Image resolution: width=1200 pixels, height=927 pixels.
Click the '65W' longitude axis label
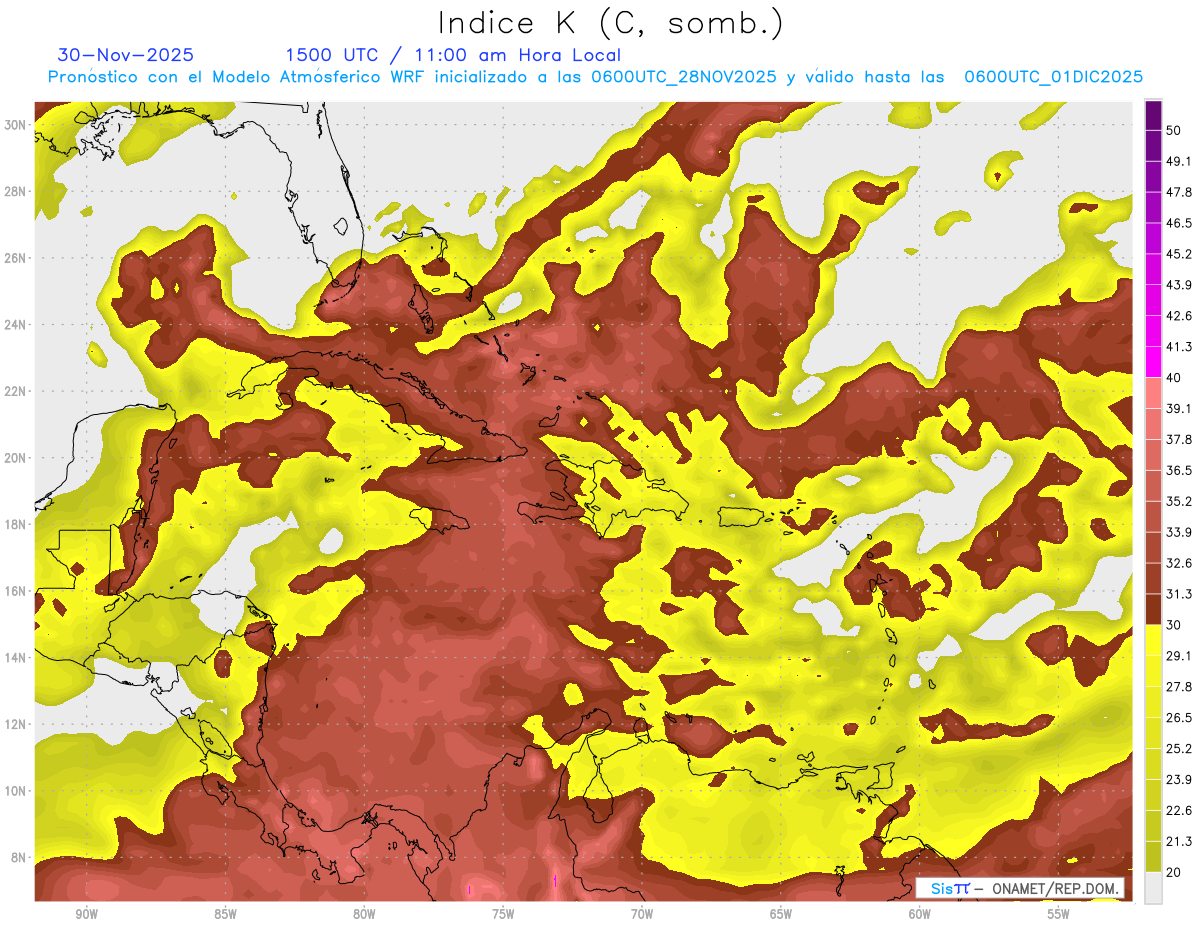pyautogui.click(x=781, y=914)
